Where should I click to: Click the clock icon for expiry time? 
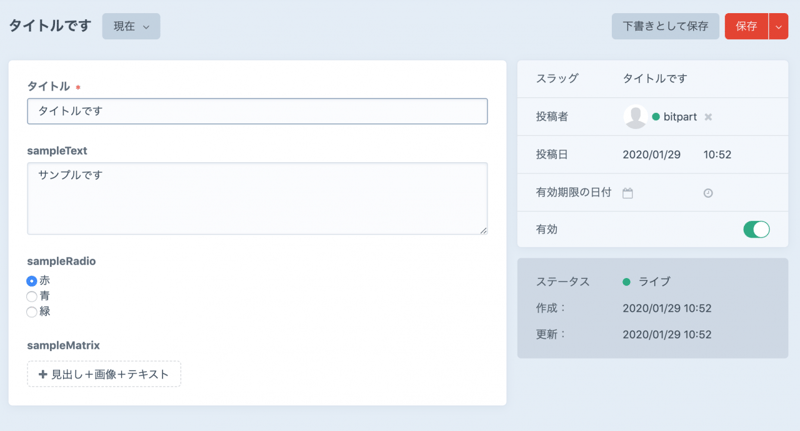click(x=708, y=193)
